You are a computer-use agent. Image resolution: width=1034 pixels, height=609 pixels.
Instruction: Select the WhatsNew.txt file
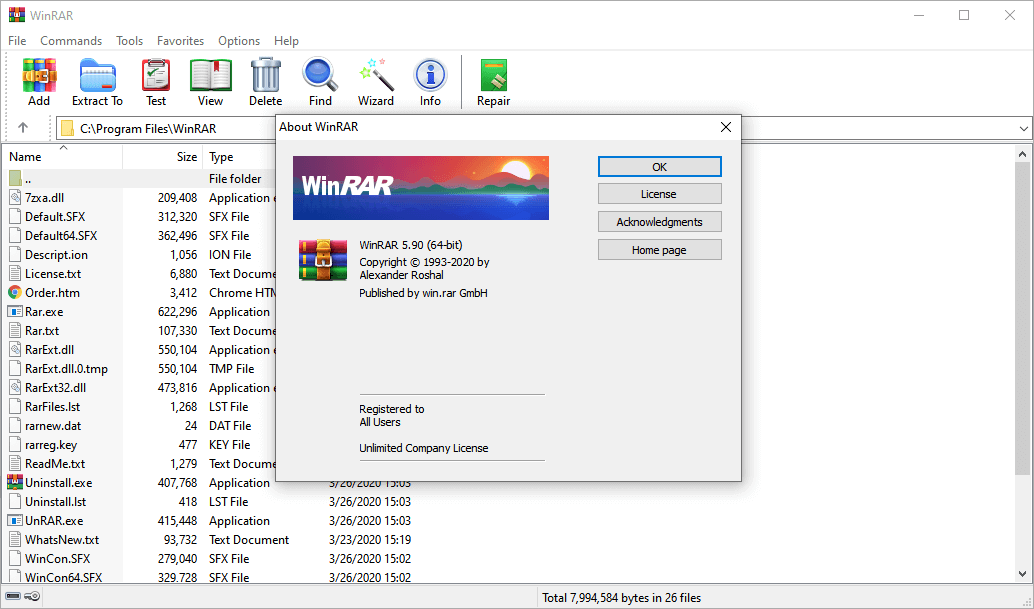click(62, 539)
